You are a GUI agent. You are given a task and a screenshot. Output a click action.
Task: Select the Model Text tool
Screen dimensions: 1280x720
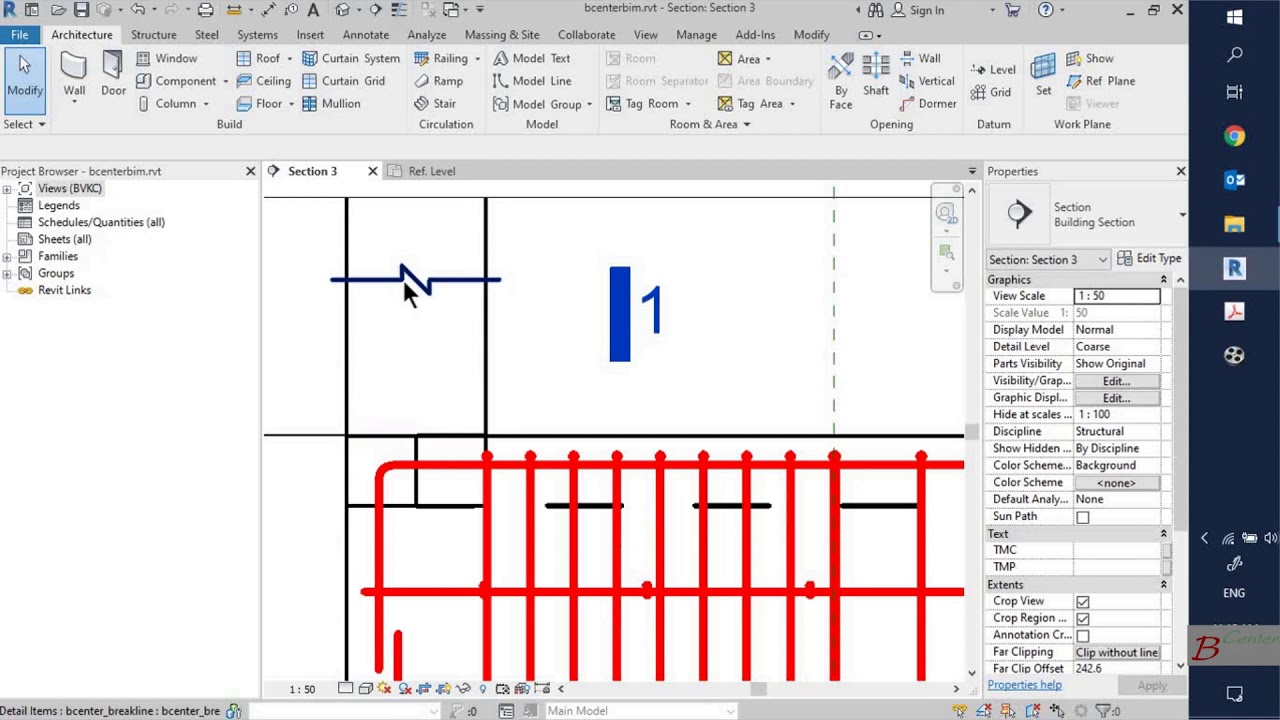click(532, 58)
